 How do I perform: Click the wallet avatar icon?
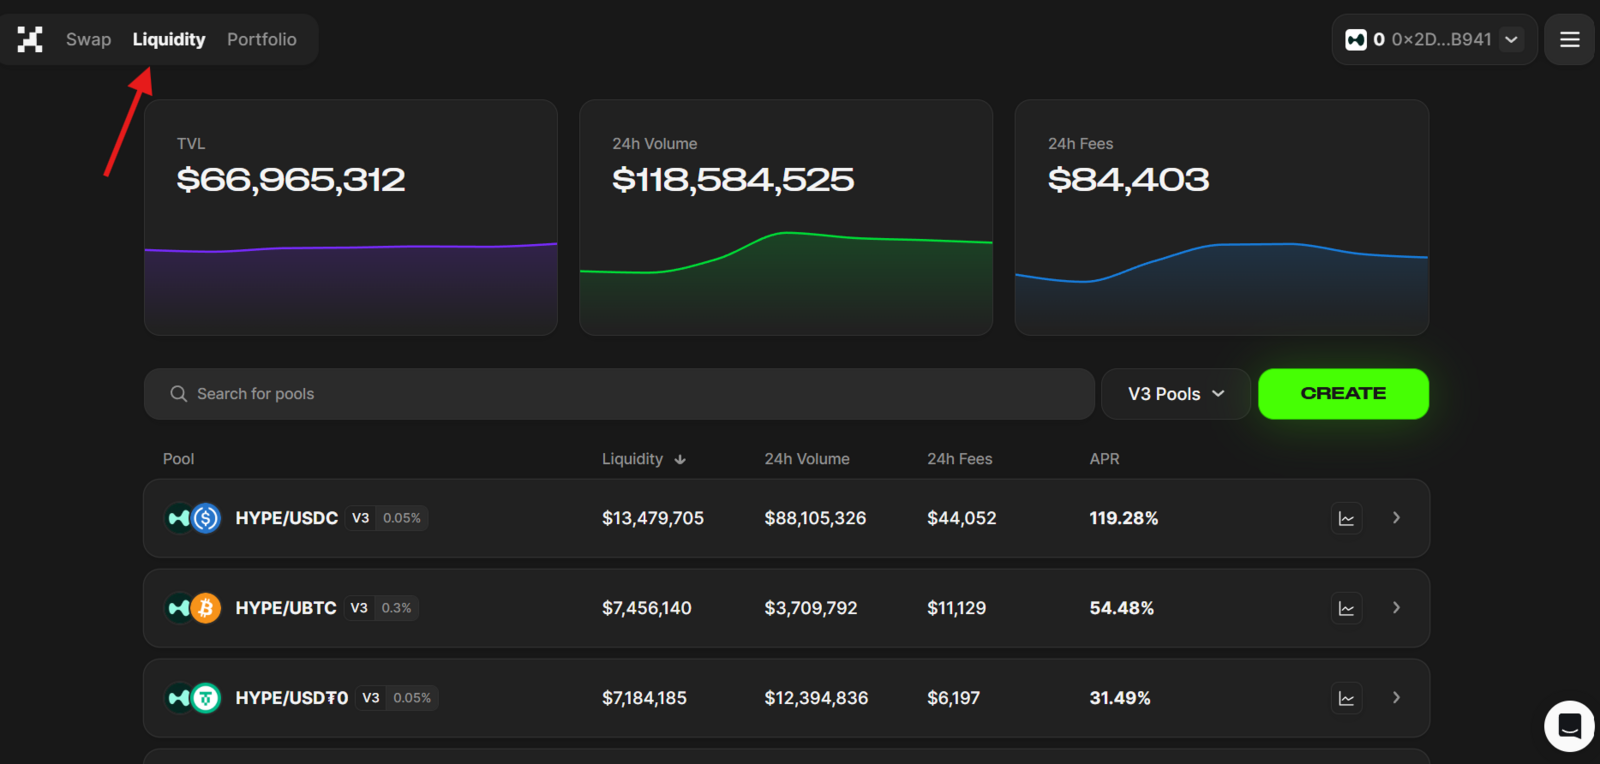click(x=1356, y=40)
